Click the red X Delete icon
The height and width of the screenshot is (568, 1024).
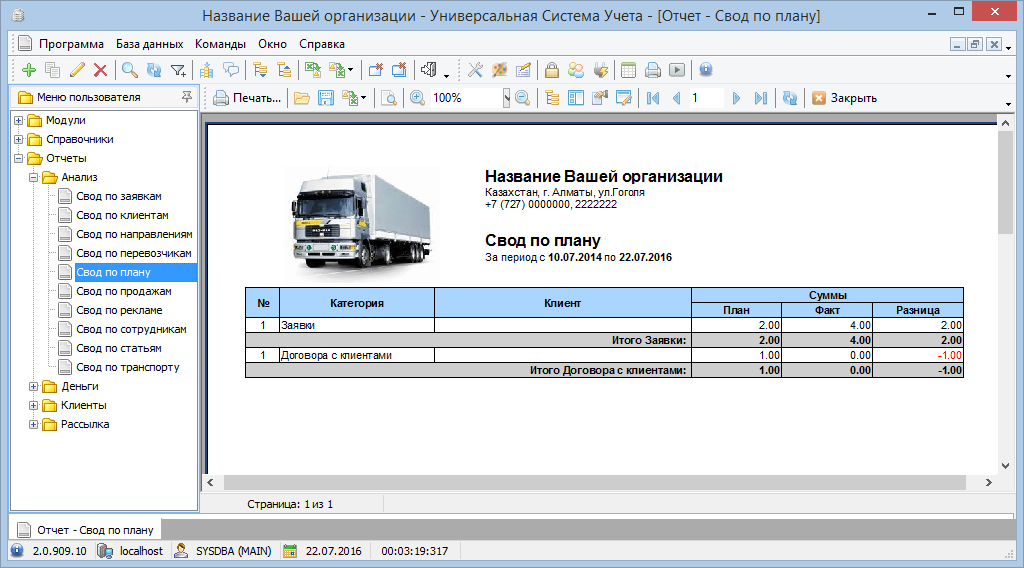[100, 70]
